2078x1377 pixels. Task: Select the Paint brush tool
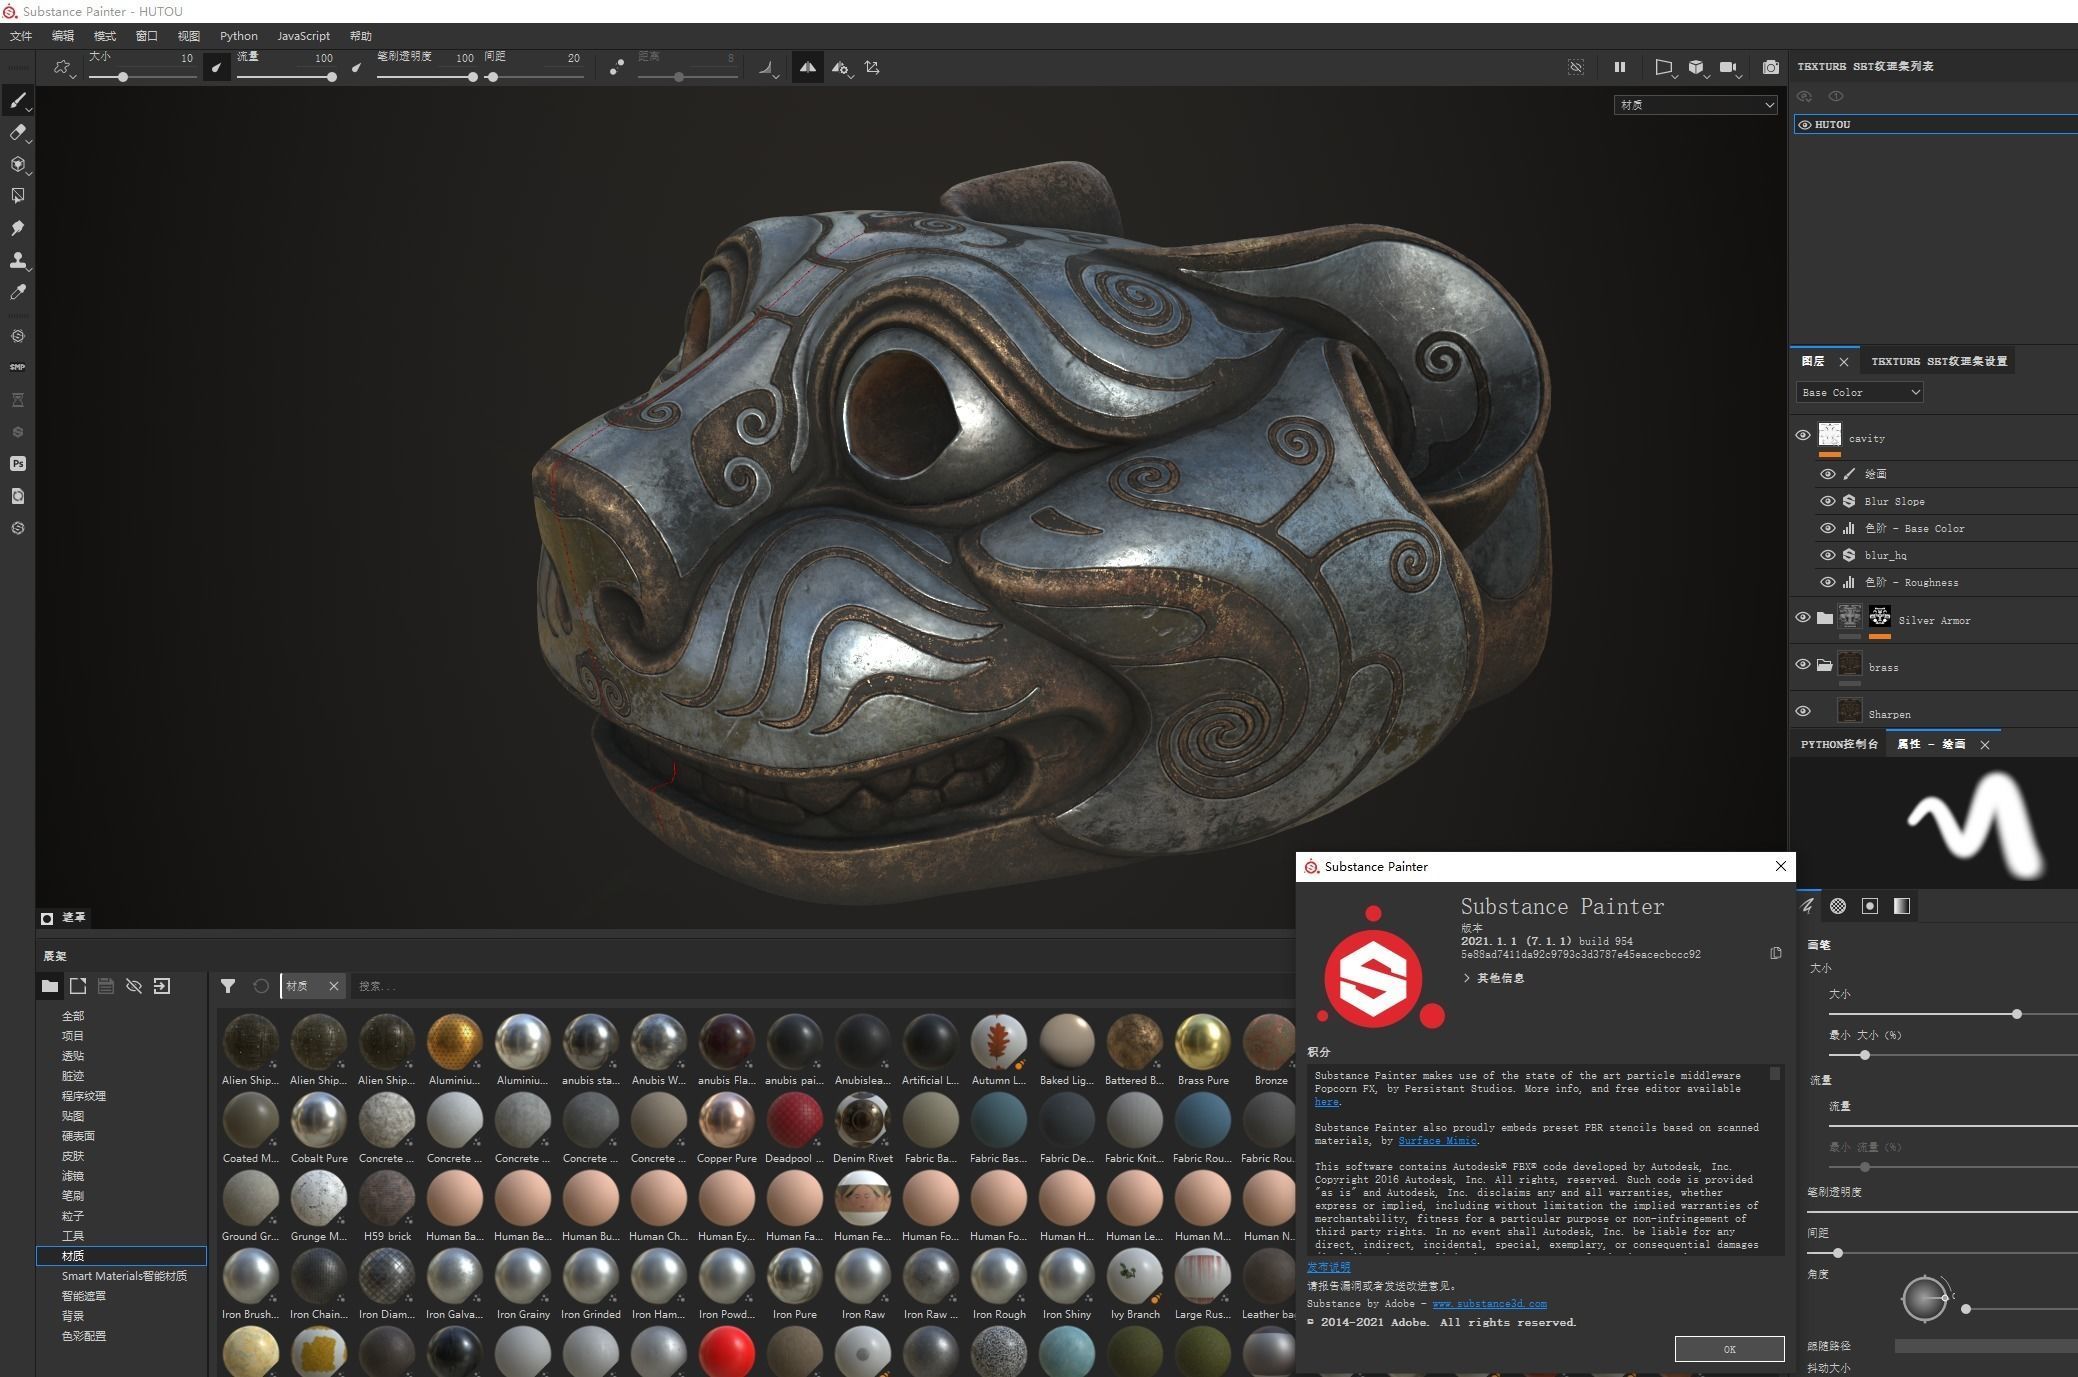click(17, 100)
